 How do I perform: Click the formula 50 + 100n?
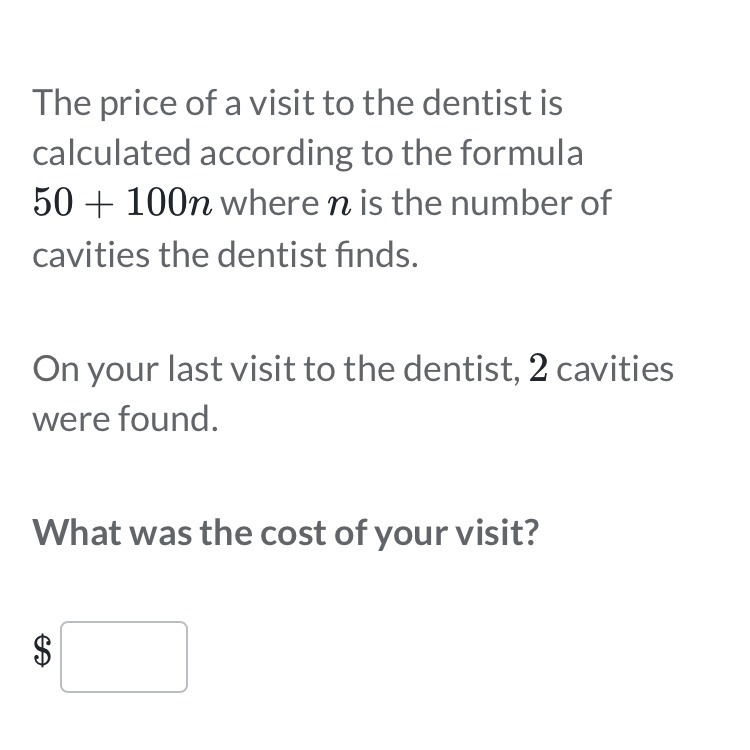tap(122, 202)
